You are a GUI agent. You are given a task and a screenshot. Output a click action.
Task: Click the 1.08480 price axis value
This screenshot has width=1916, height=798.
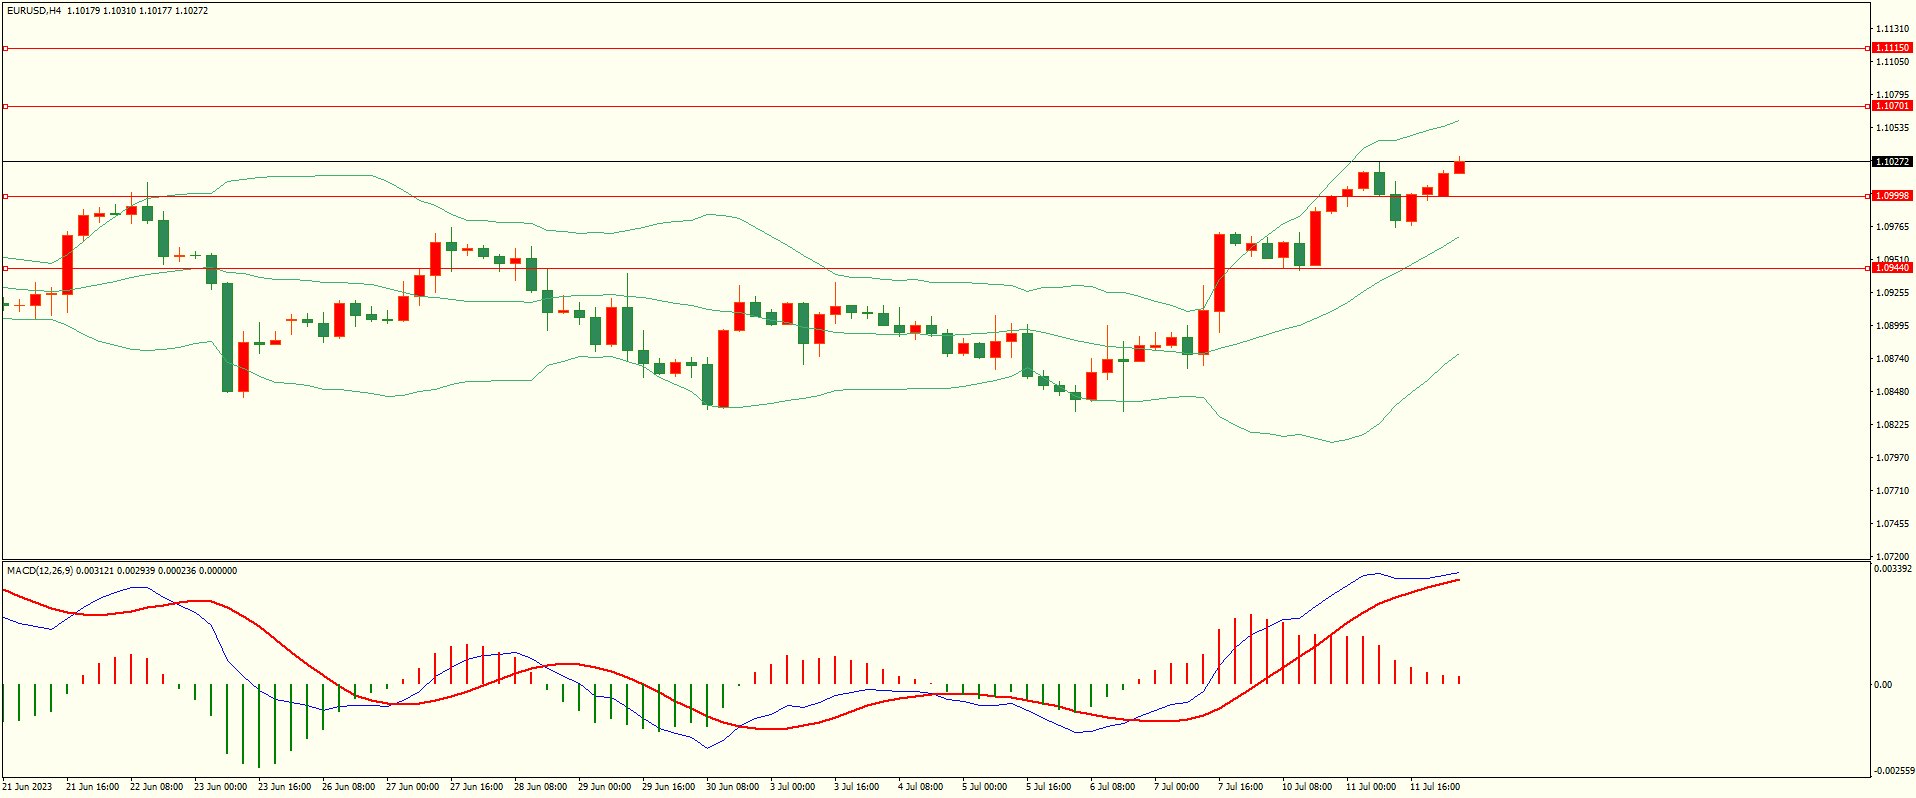click(1892, 392)
